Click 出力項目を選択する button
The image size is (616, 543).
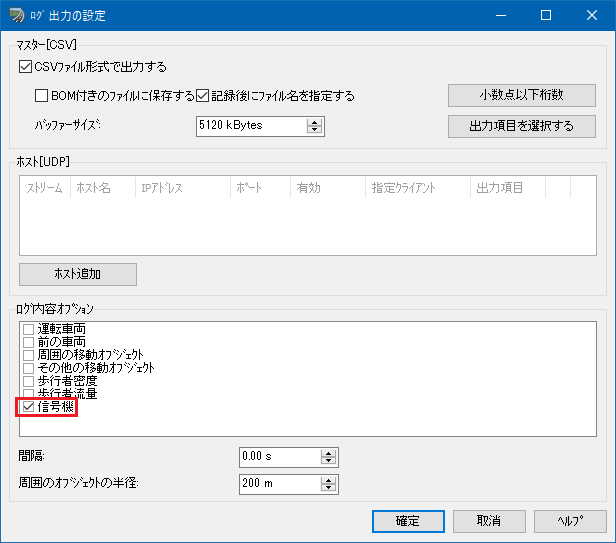pos(522,126)
